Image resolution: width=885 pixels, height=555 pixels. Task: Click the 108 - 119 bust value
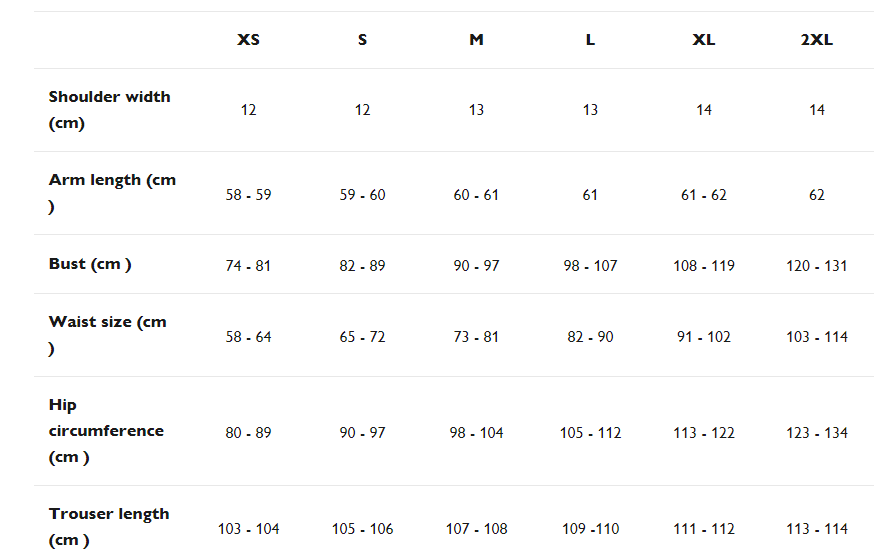tap(704, 266)
